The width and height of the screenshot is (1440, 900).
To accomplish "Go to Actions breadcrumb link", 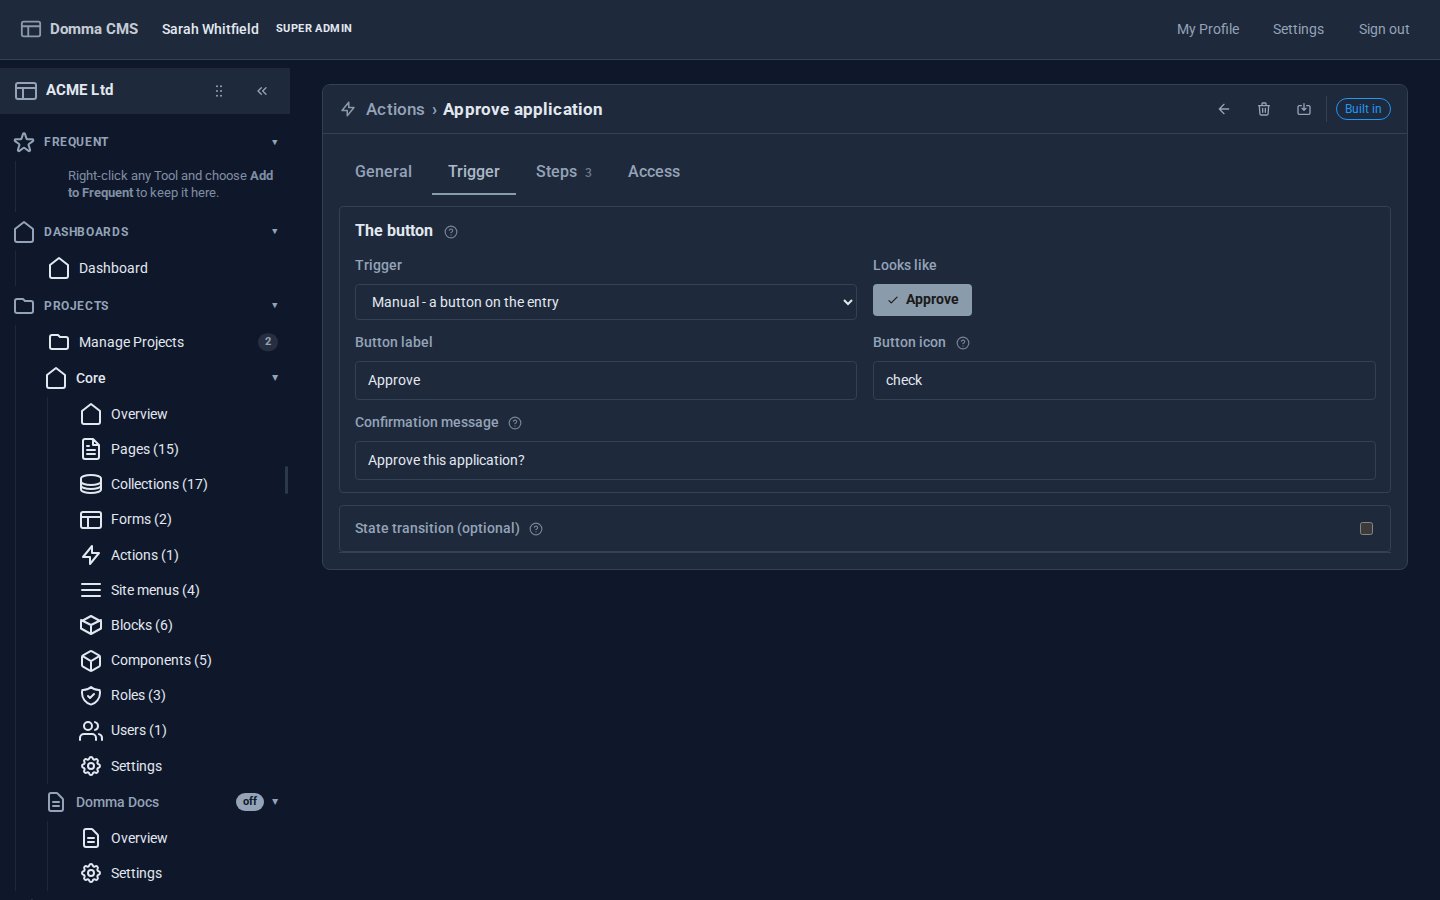I will click(395, 109).
